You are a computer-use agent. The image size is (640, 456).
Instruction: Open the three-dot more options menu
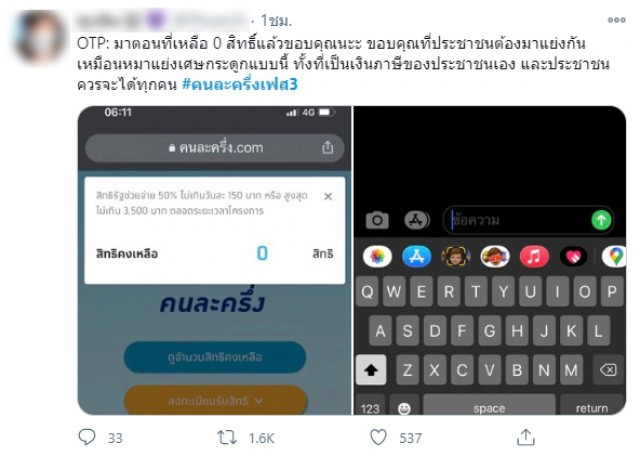pyautogui.click(x=616, y=20)
